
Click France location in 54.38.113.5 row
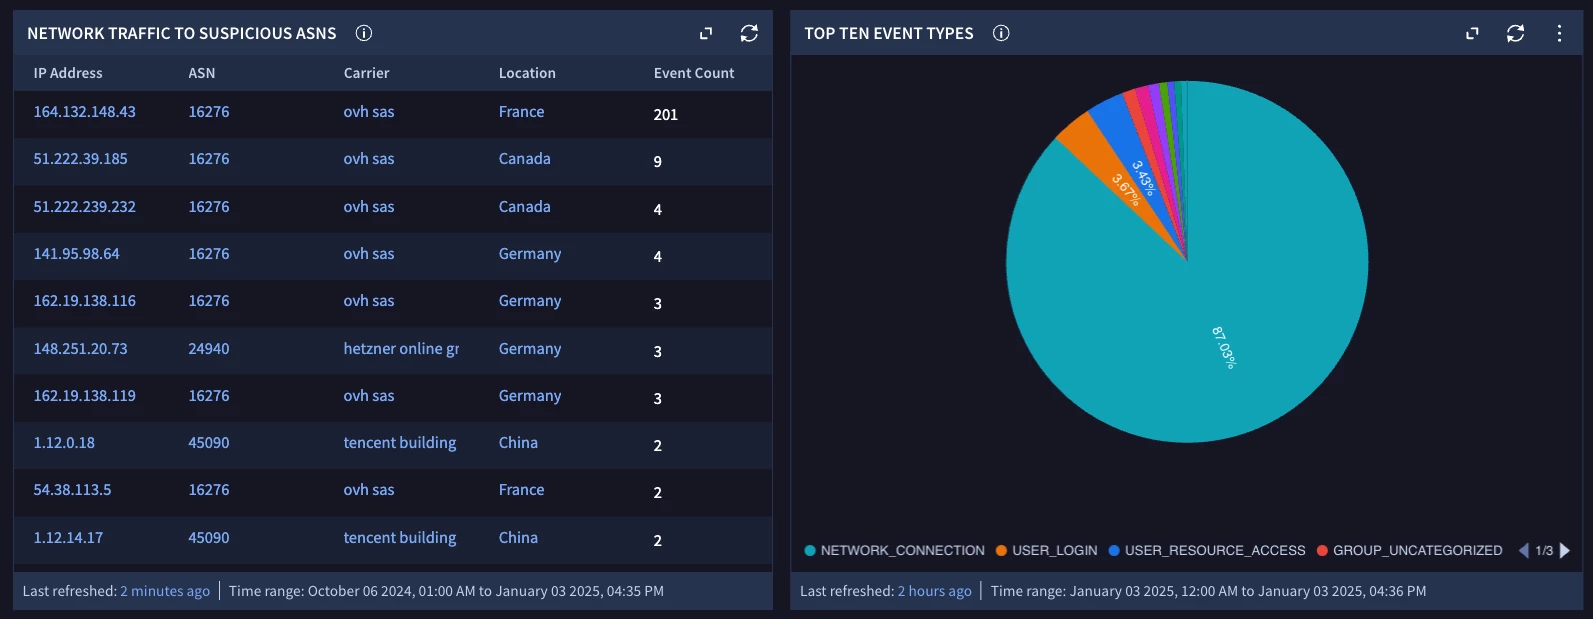coord(522,490)
